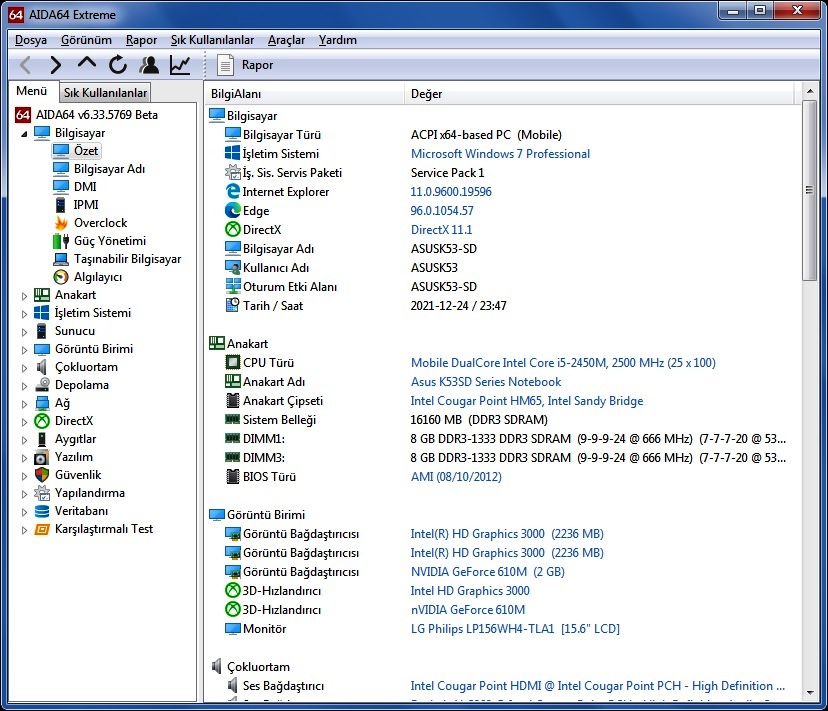
Task: Click the Edge browser icon row
Action: tap(233, 211)
